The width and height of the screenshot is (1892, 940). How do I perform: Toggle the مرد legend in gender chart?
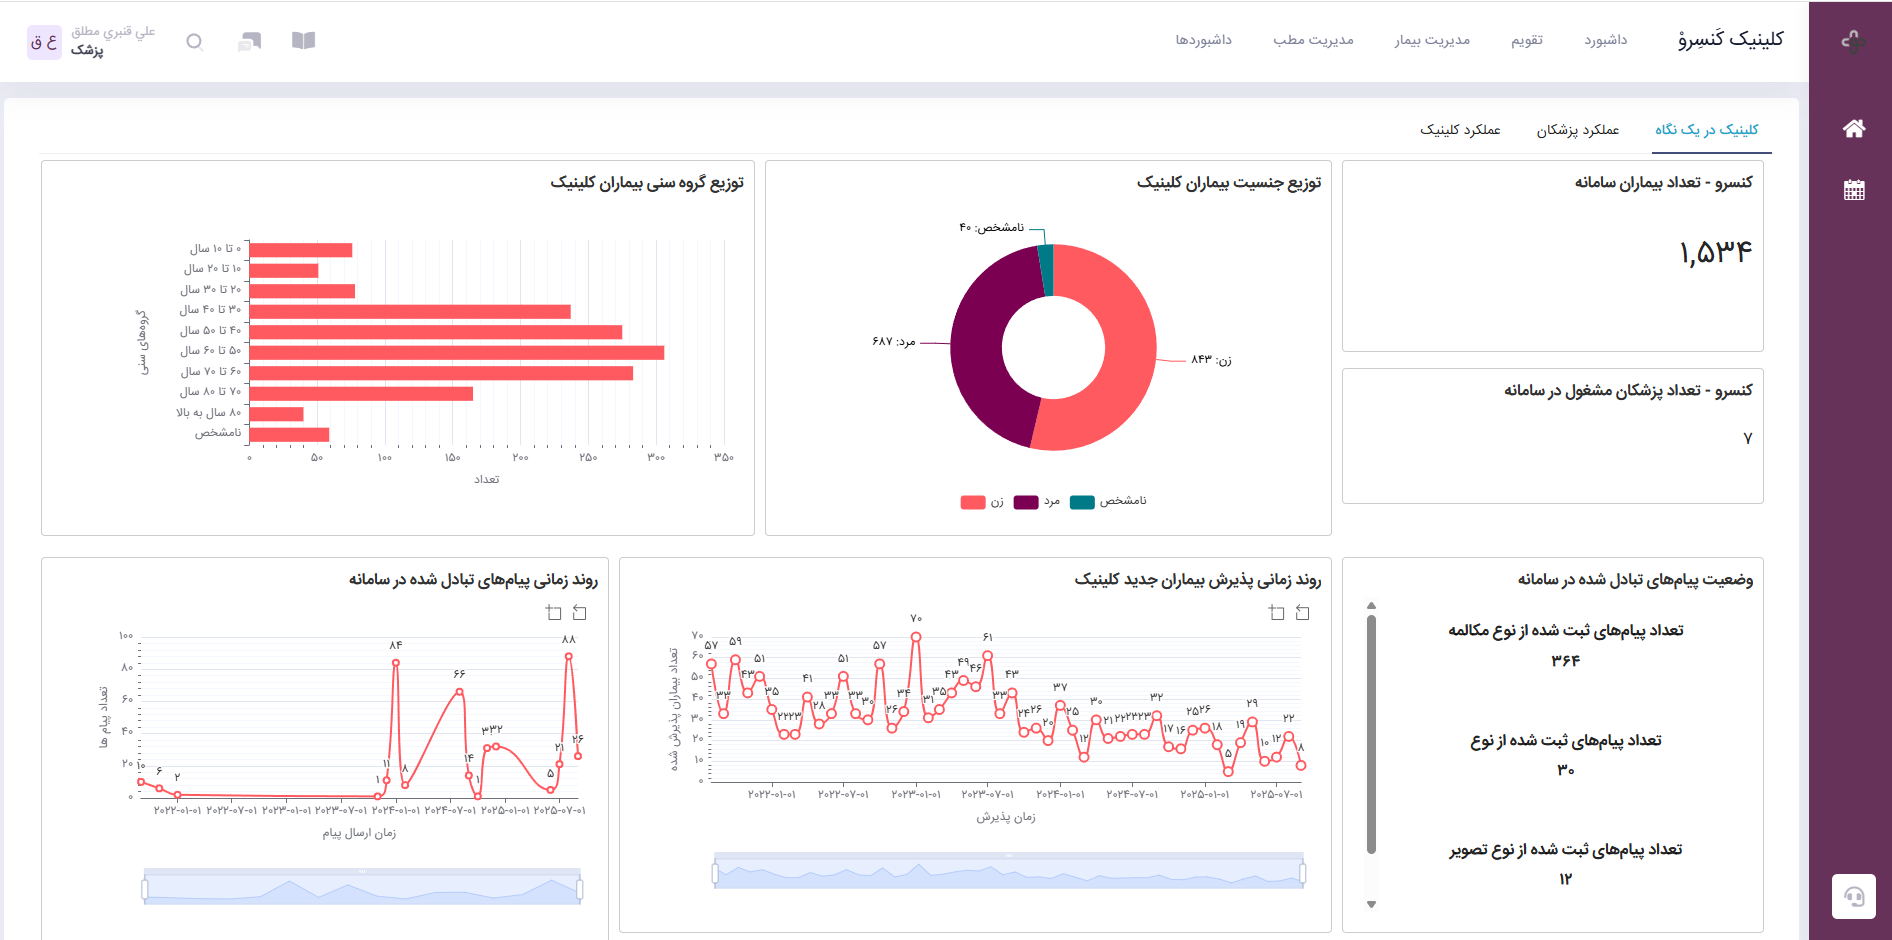1036,502
